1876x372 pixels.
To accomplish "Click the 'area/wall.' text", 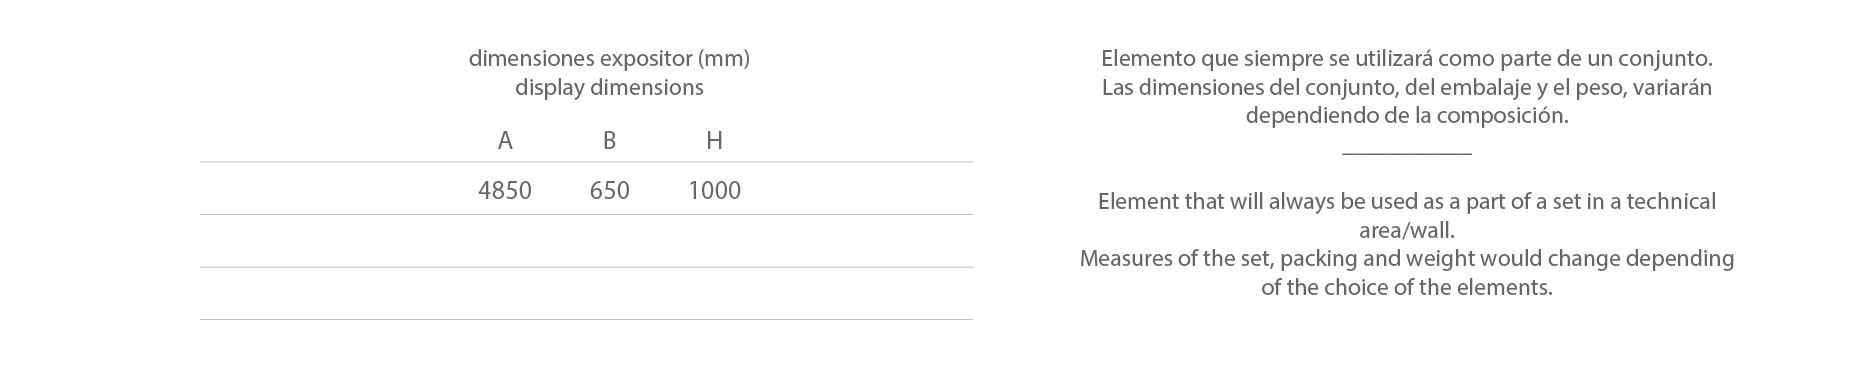I will point(1407,231).
